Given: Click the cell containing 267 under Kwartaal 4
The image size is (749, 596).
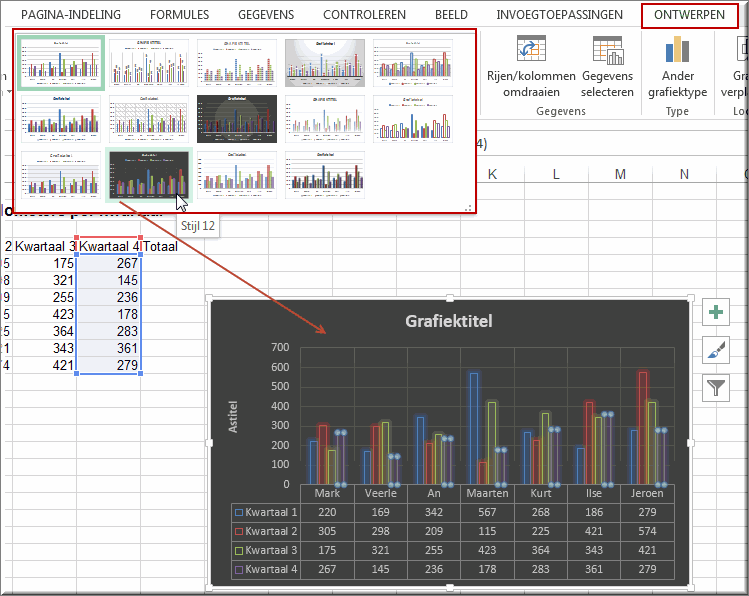Looking at the screenshot, I should point(110,264).
